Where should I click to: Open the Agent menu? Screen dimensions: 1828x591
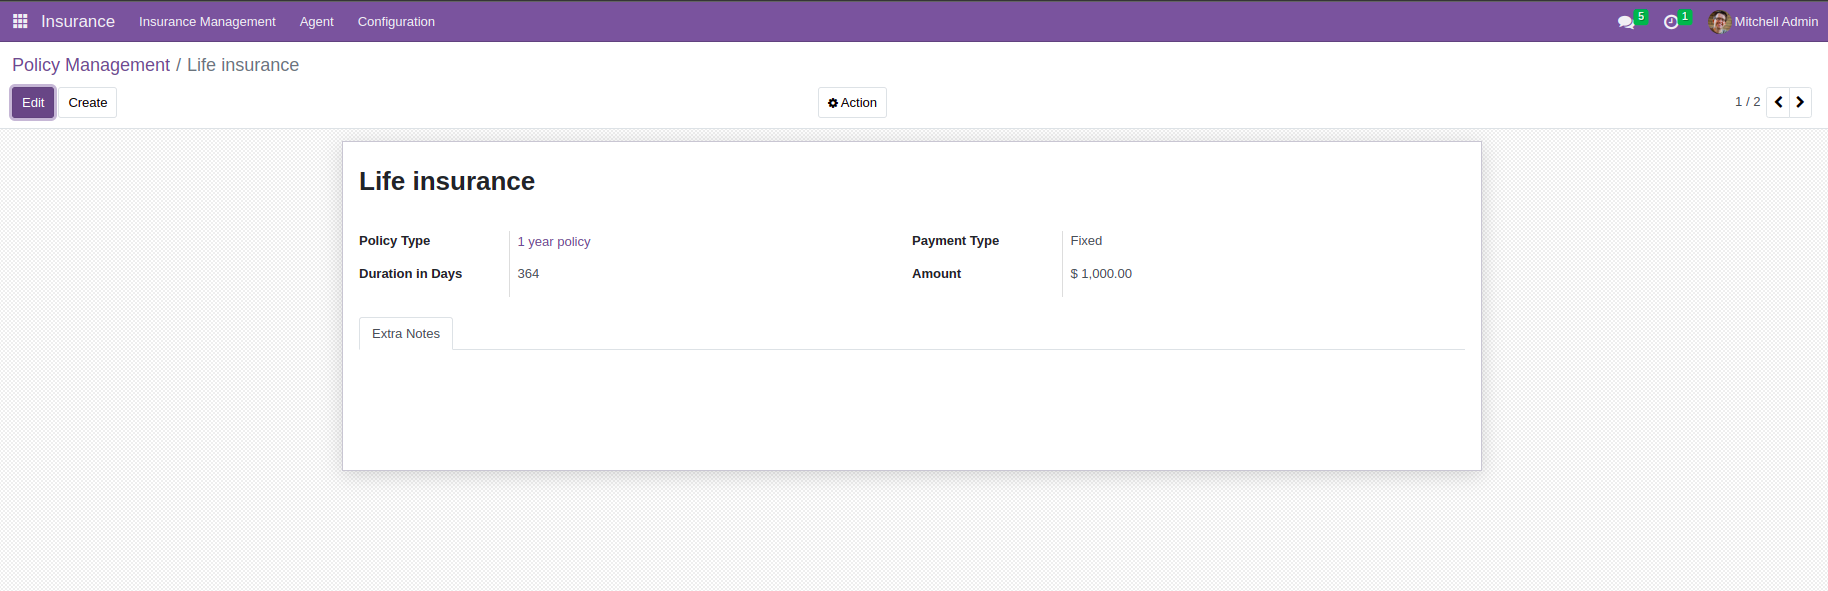[x=316, y=22]
